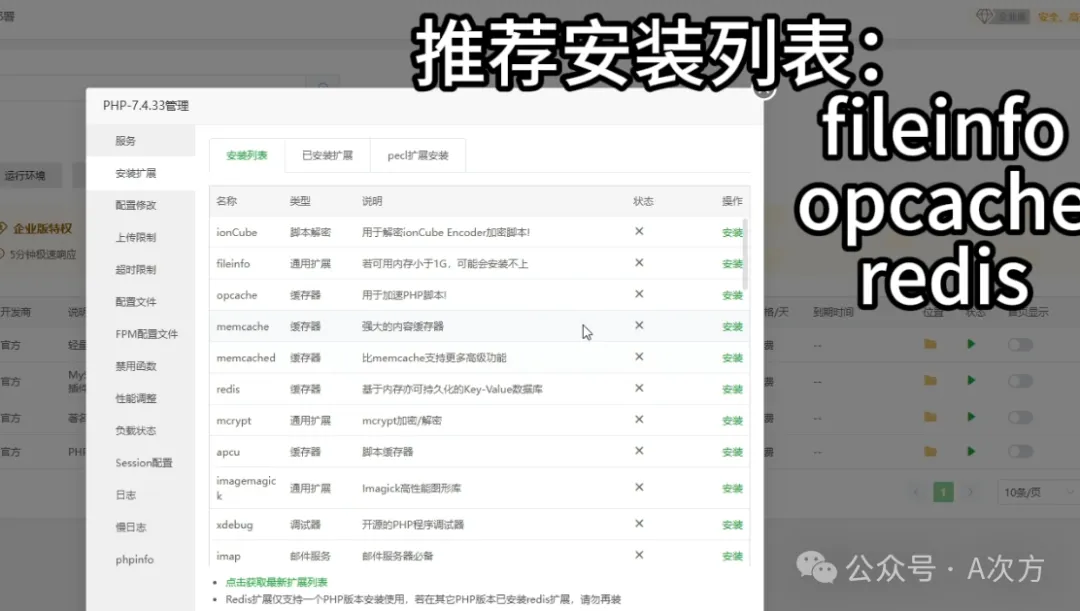Click the PHP-7.4.33管理 dialog title

click(145, 106)
